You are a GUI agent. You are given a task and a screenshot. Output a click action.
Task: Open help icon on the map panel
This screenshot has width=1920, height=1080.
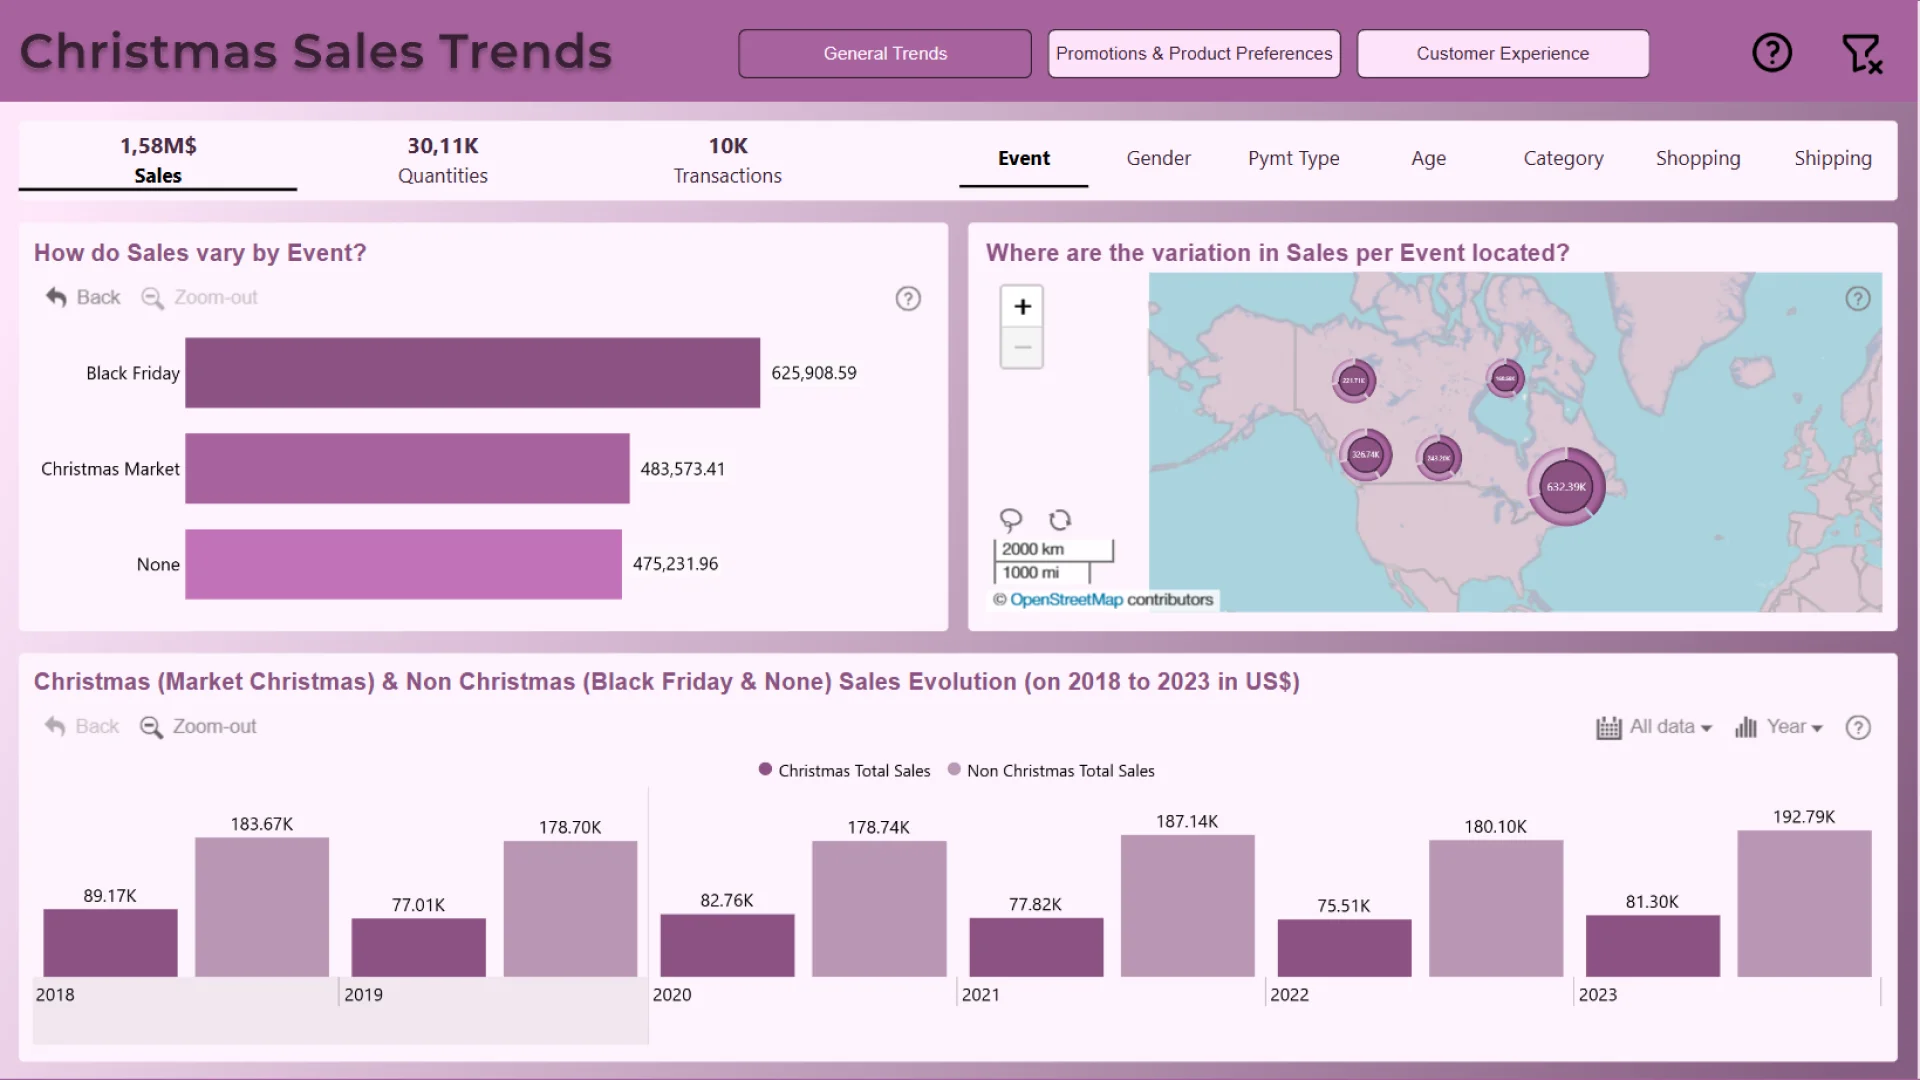[x=1858, y=298]
